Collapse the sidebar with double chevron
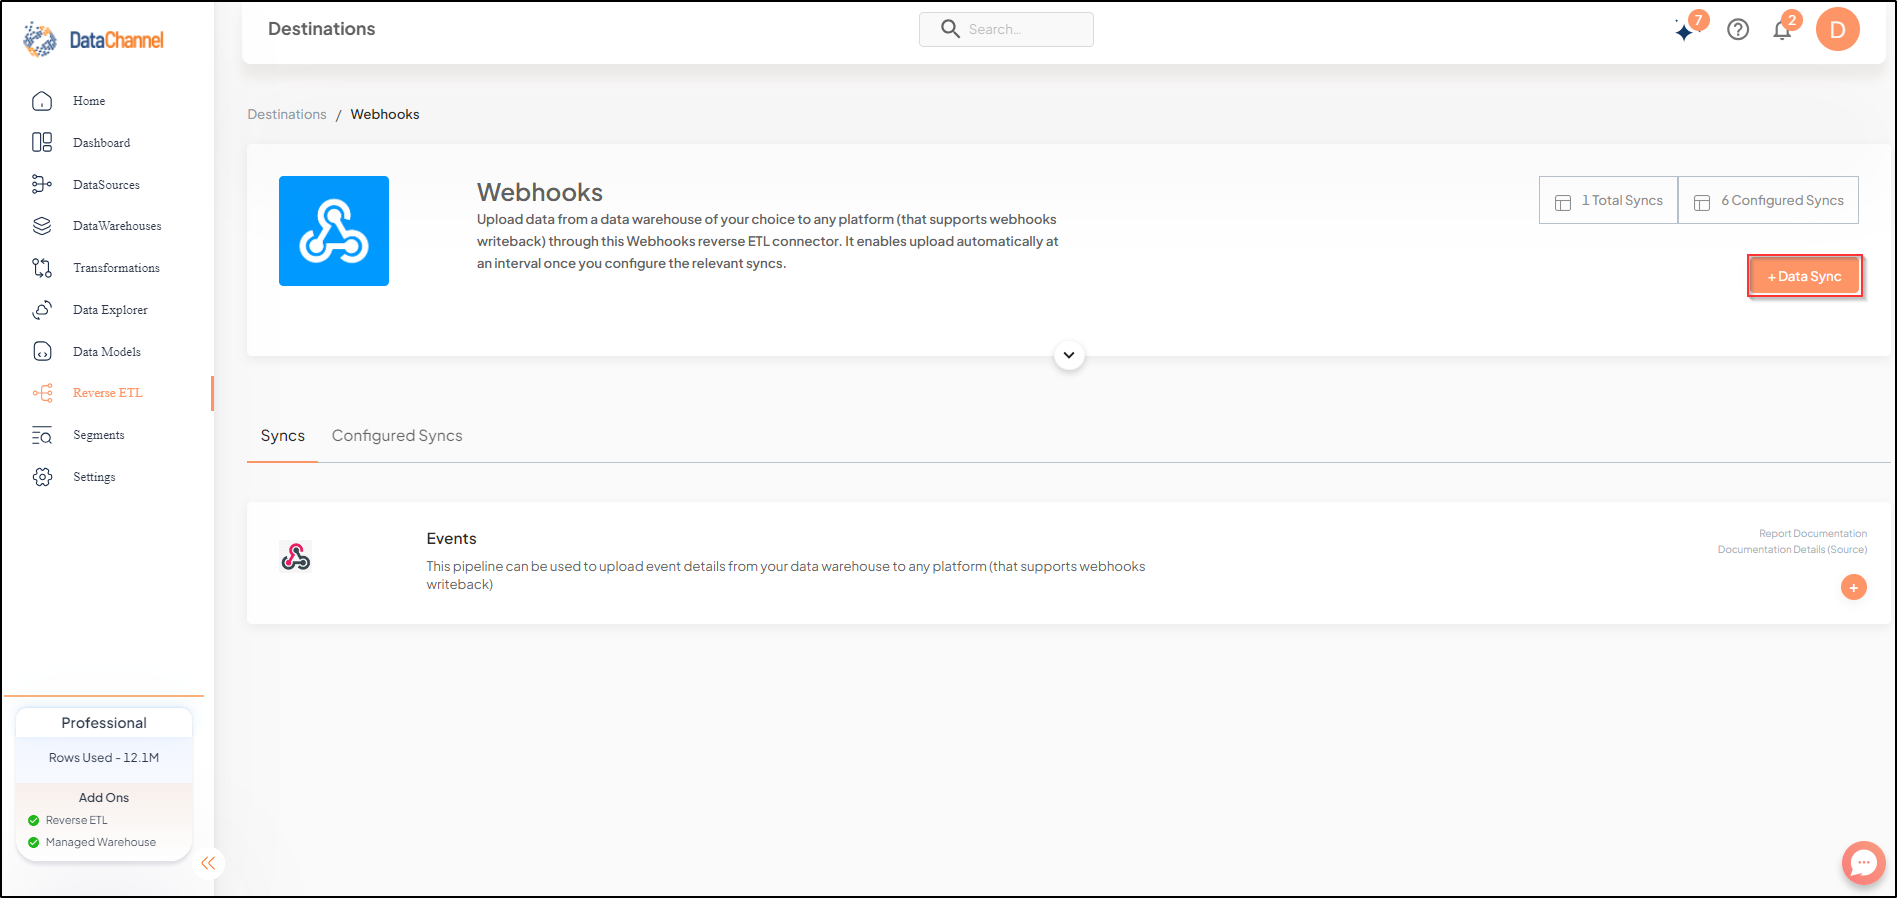This screenshot has height=898, width=1897. coord(208,863)
